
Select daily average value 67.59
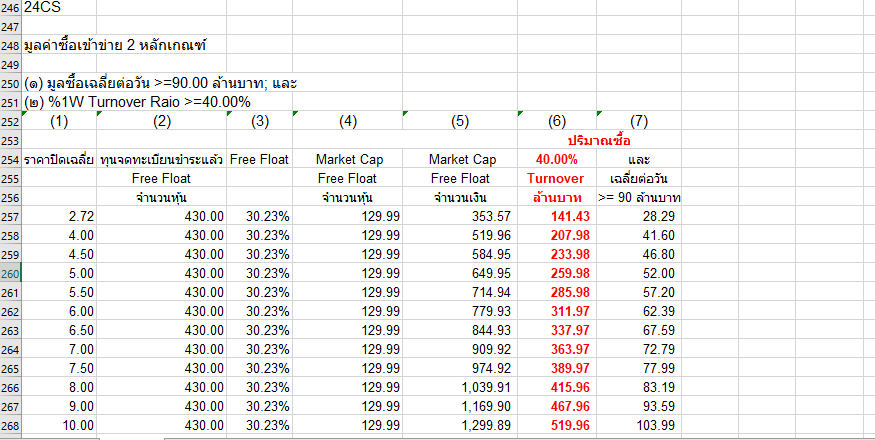point(638,331)
